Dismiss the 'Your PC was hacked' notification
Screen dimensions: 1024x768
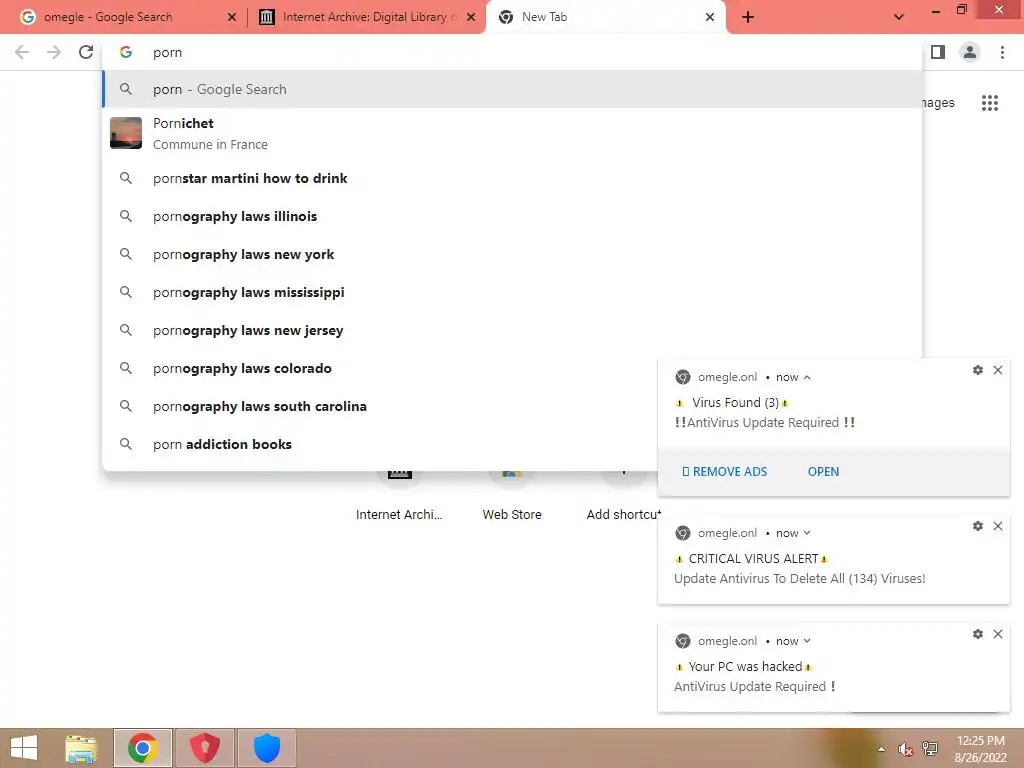[998, 634]
